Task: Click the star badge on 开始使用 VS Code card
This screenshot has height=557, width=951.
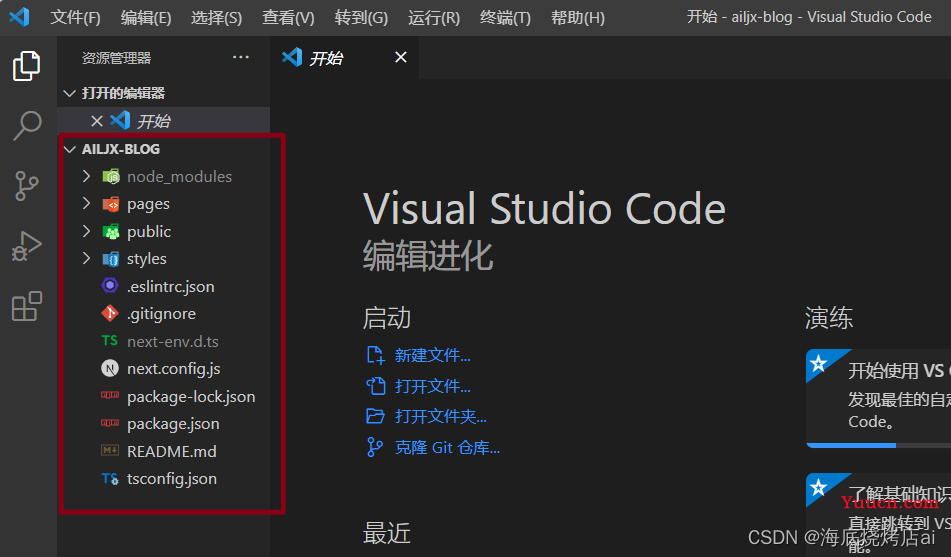Action: 819,363
